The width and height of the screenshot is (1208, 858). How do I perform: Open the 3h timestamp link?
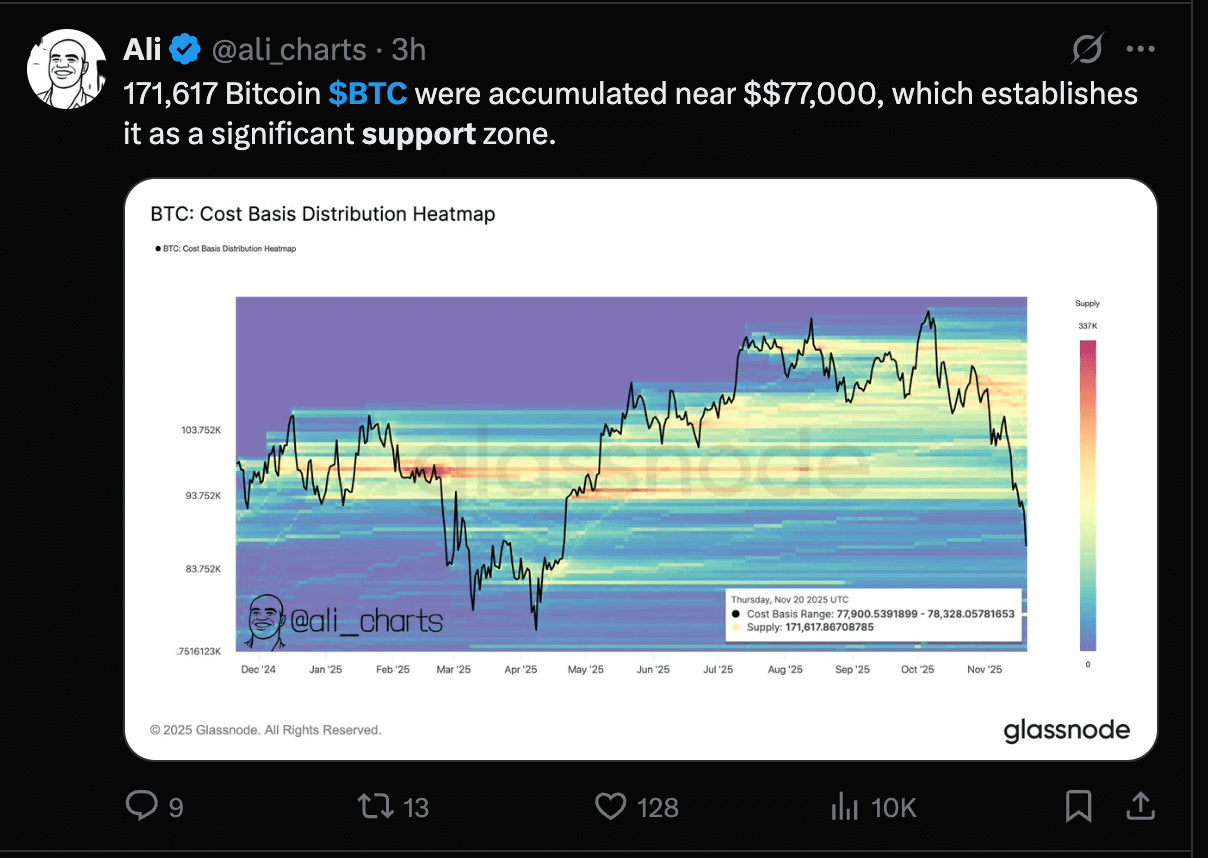coord(408,48)
